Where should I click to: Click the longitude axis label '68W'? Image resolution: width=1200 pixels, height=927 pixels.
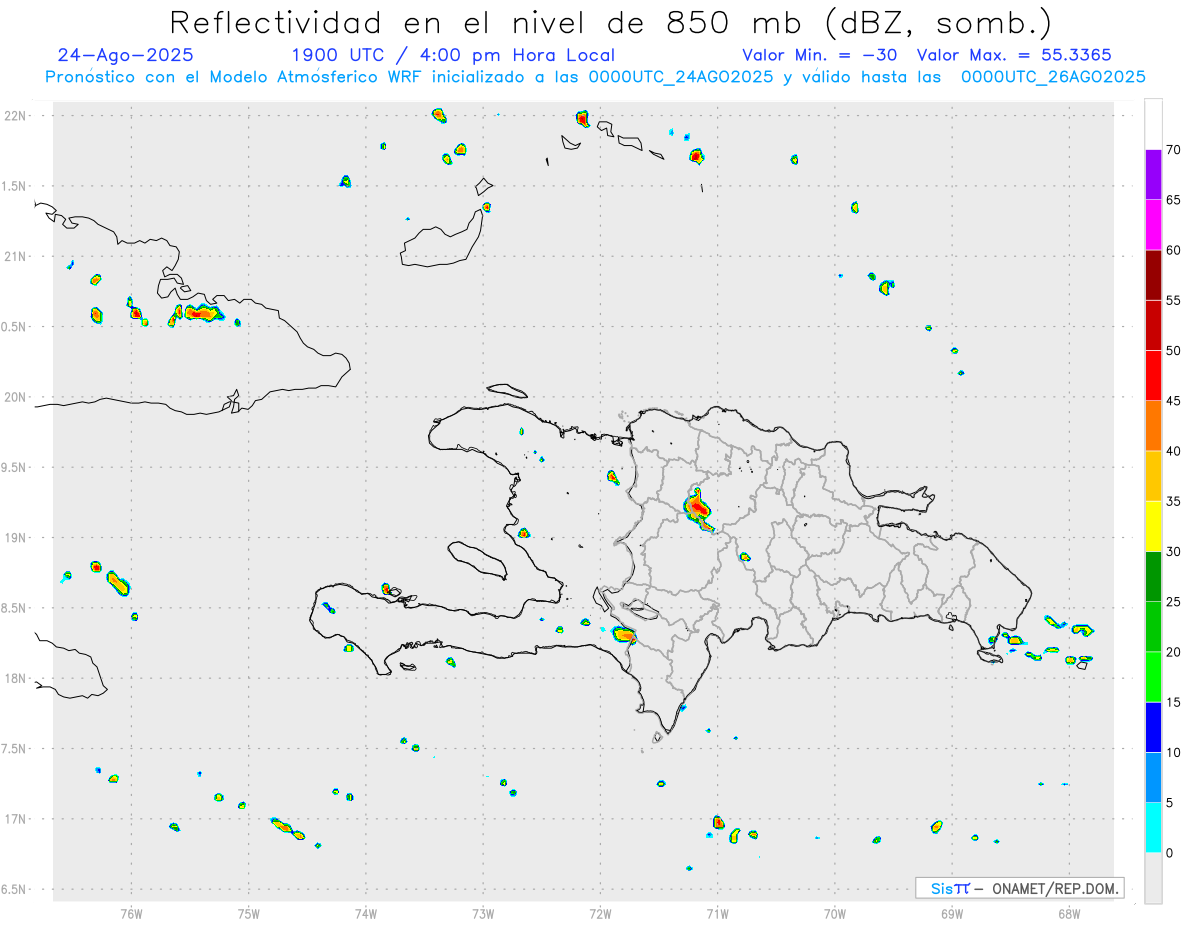(1069, 913)
